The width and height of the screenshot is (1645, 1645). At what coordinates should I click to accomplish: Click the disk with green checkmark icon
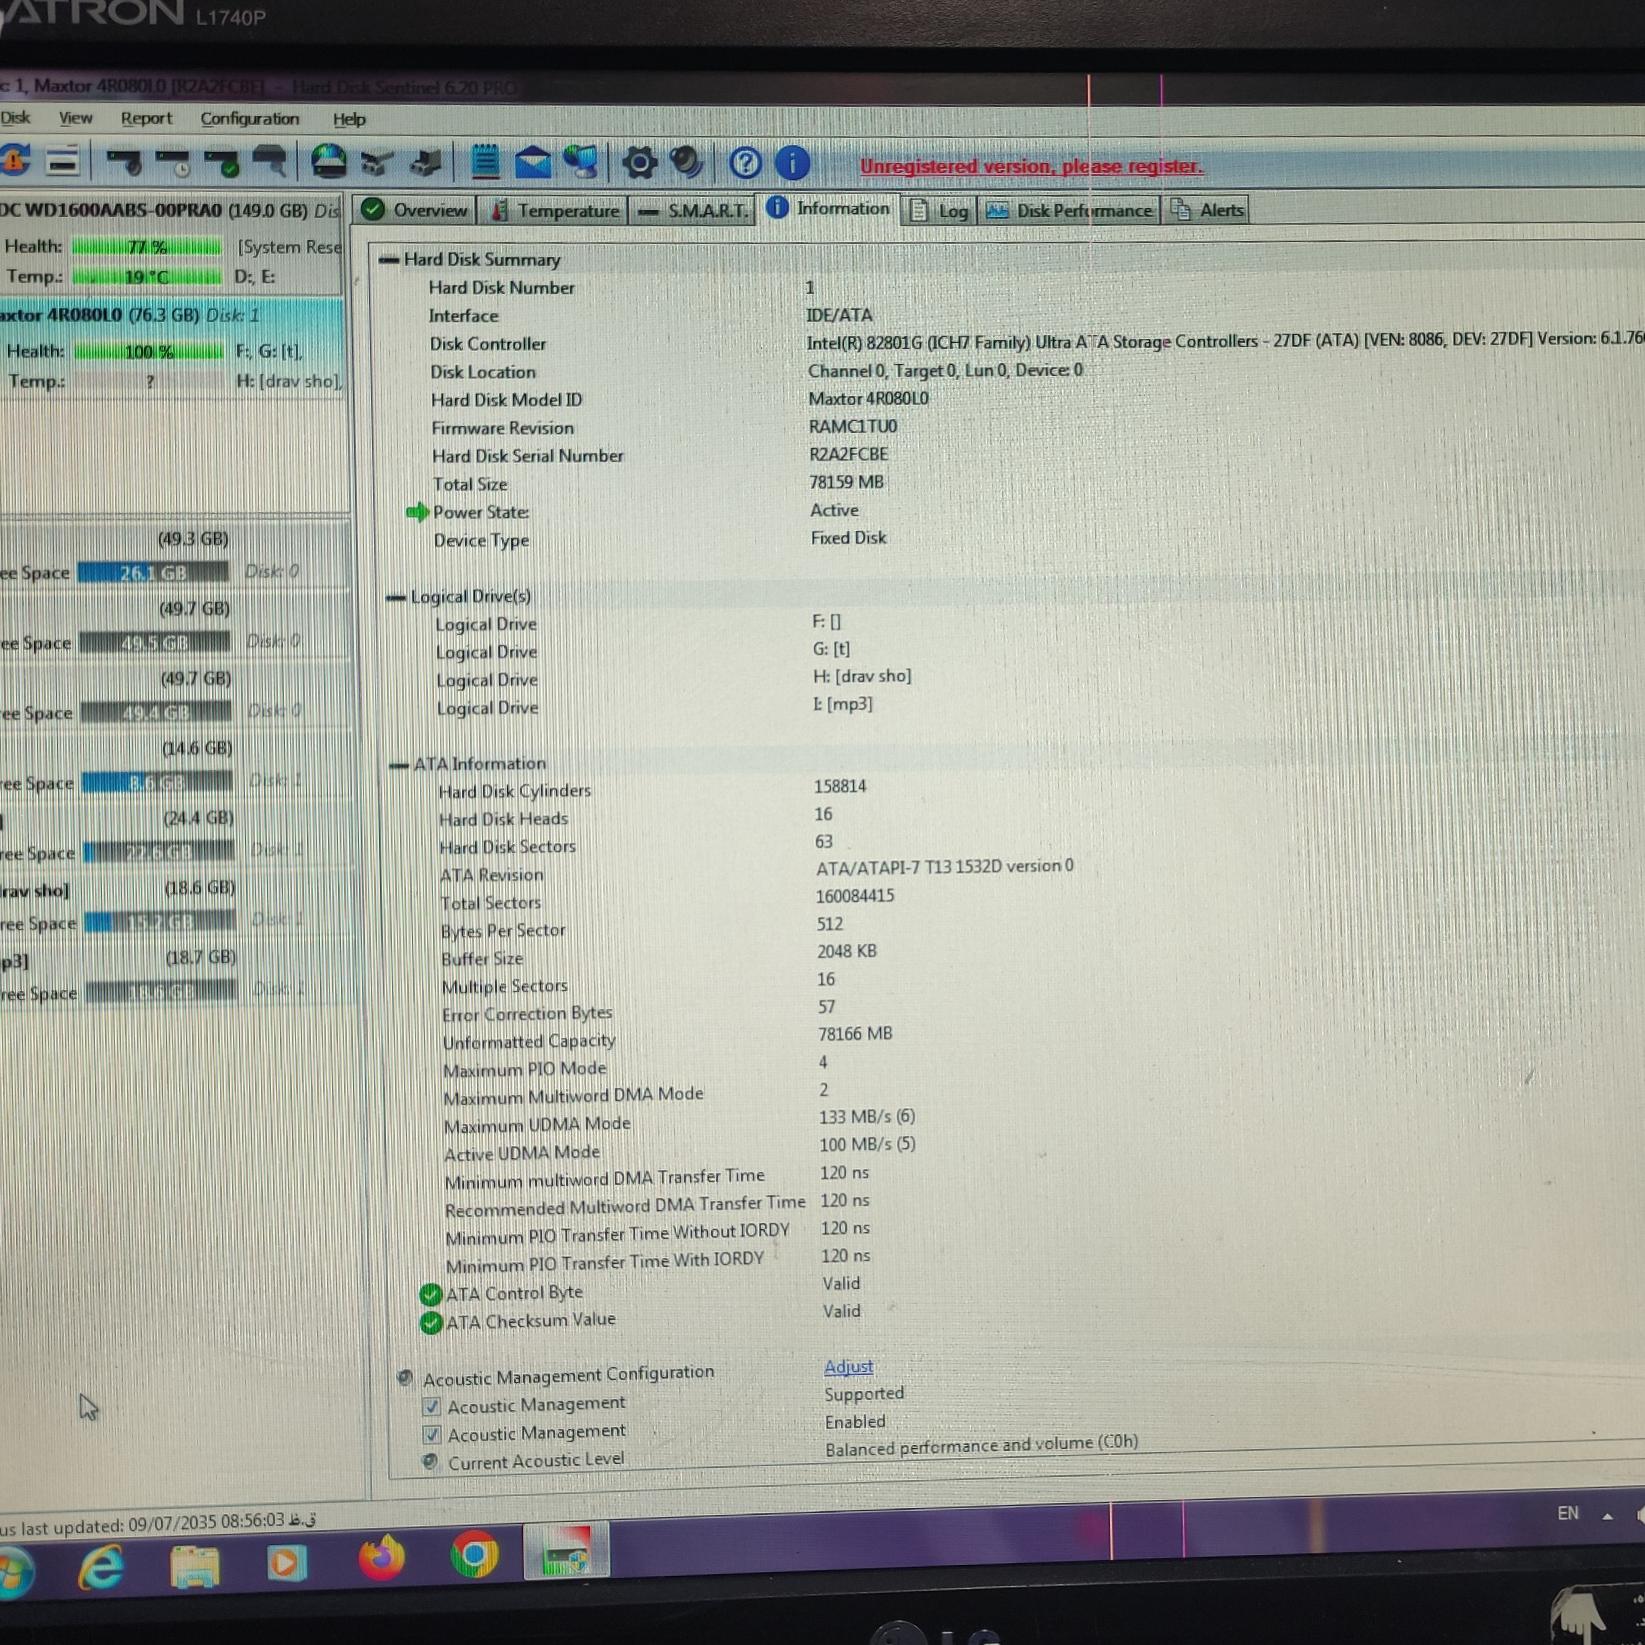click(222, 162)
